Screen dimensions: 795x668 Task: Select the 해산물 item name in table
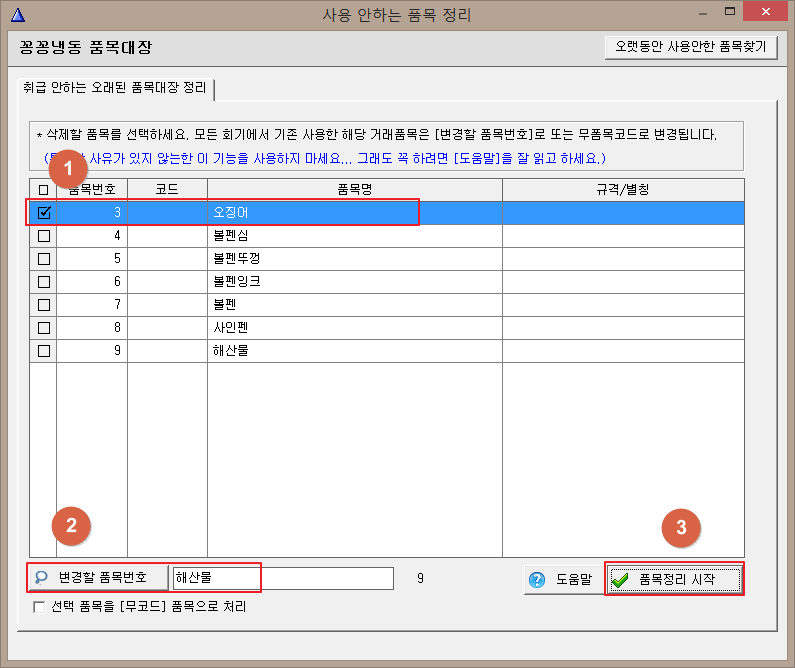(x=355, y=351)
